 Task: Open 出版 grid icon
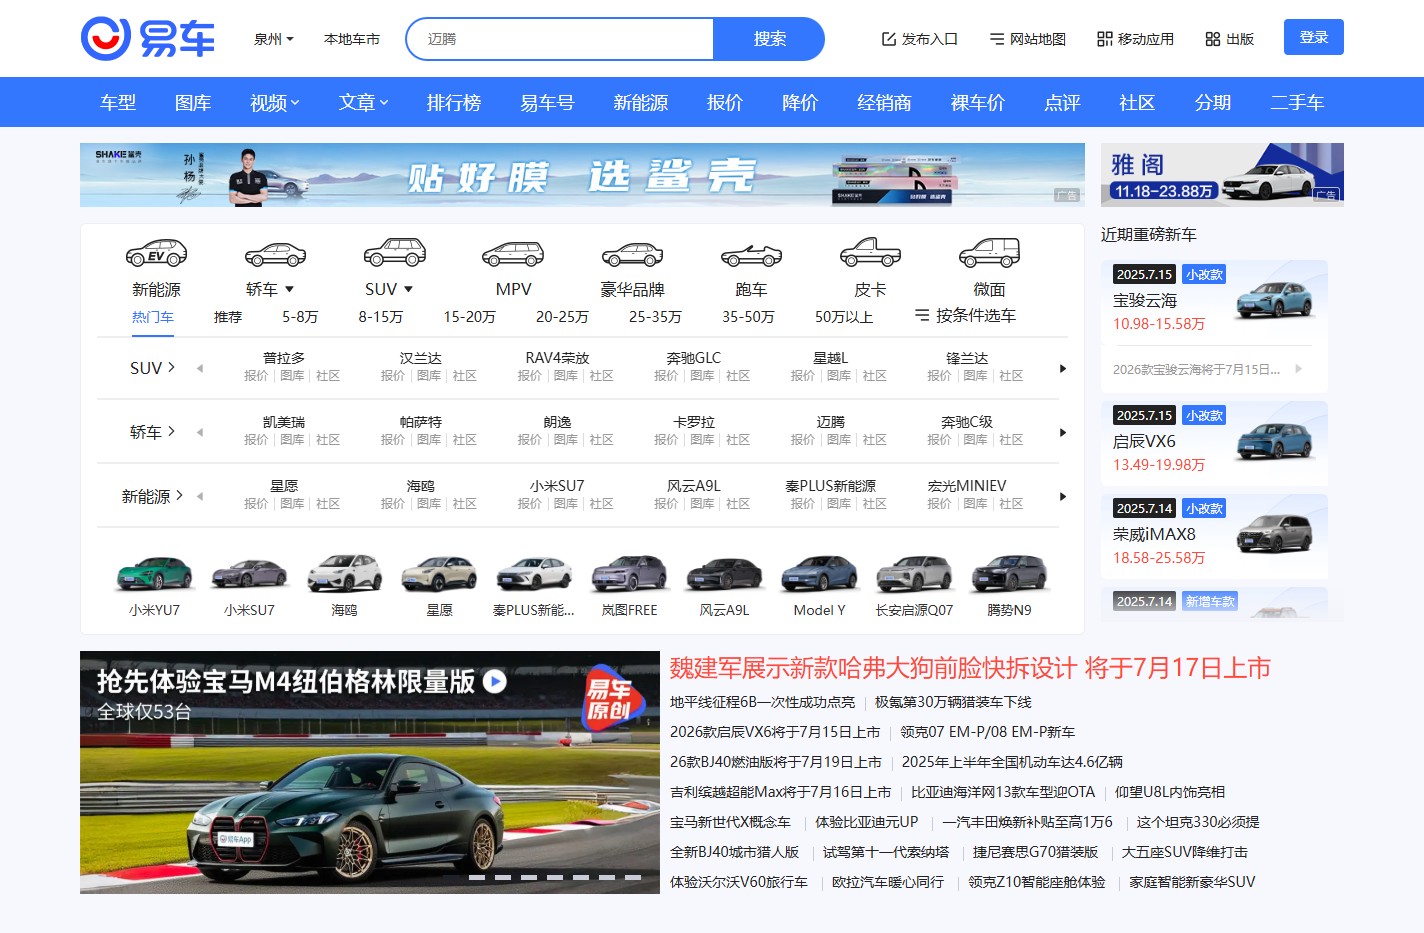[x=1213, y=39]
